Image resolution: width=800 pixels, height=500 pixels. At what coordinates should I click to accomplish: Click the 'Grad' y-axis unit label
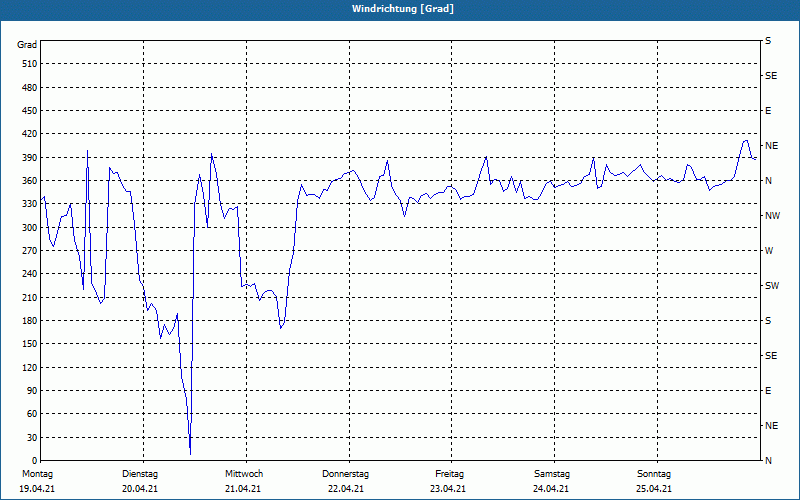click(27, 45)
